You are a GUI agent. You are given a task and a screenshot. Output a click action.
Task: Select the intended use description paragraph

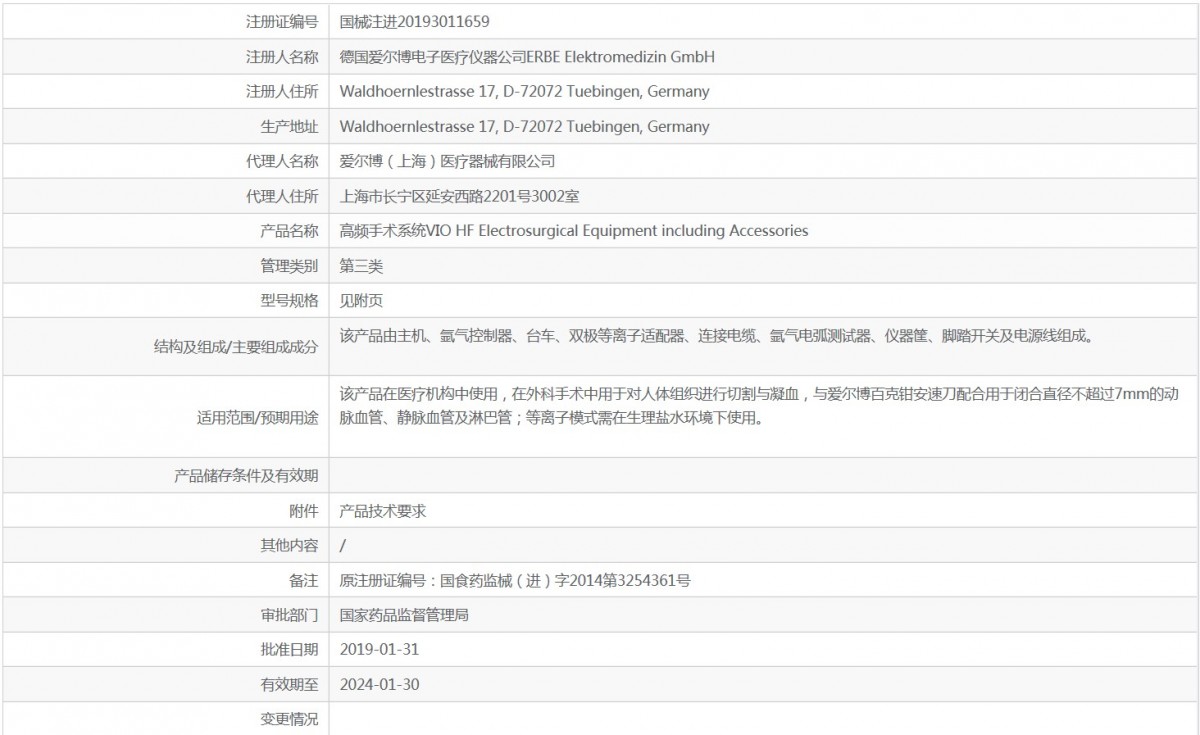point(761,406)
